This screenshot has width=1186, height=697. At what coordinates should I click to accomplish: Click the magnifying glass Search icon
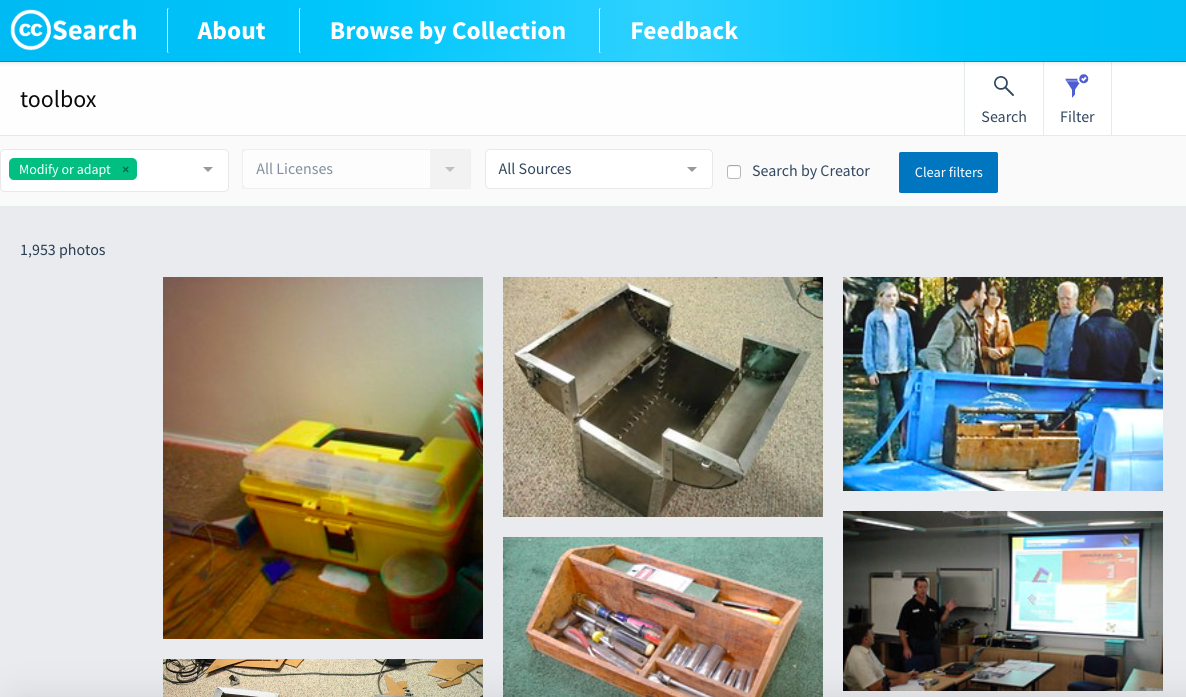click(x=1004, y=86)
